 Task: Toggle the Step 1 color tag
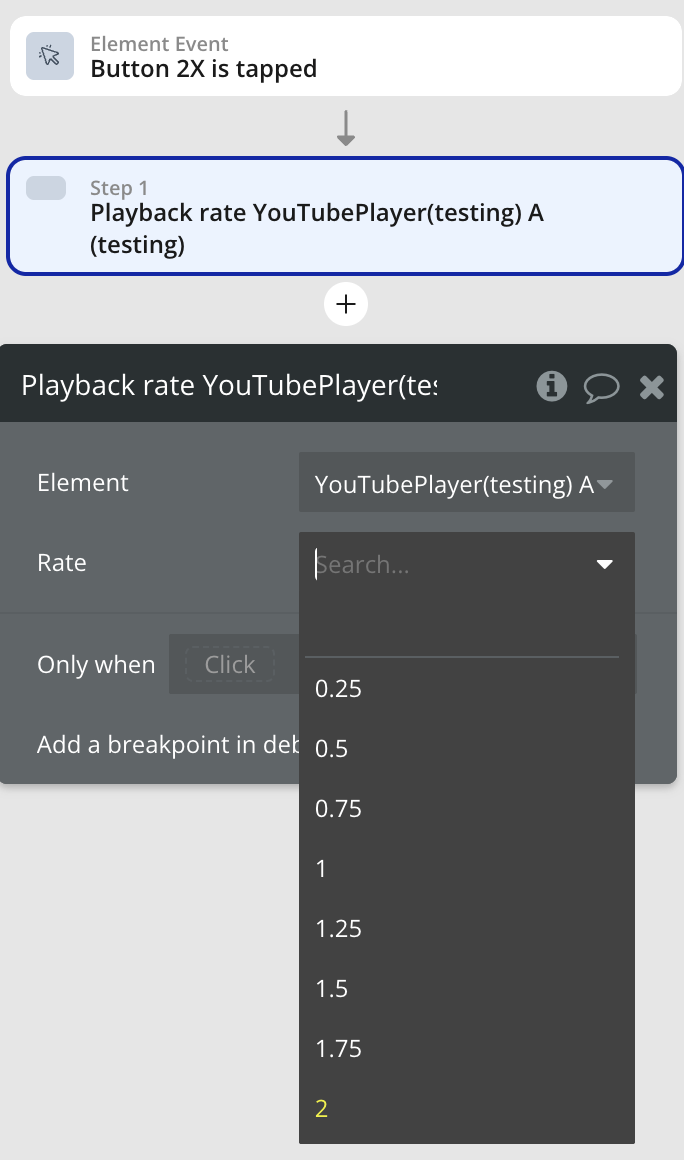(x=46, y=188)
